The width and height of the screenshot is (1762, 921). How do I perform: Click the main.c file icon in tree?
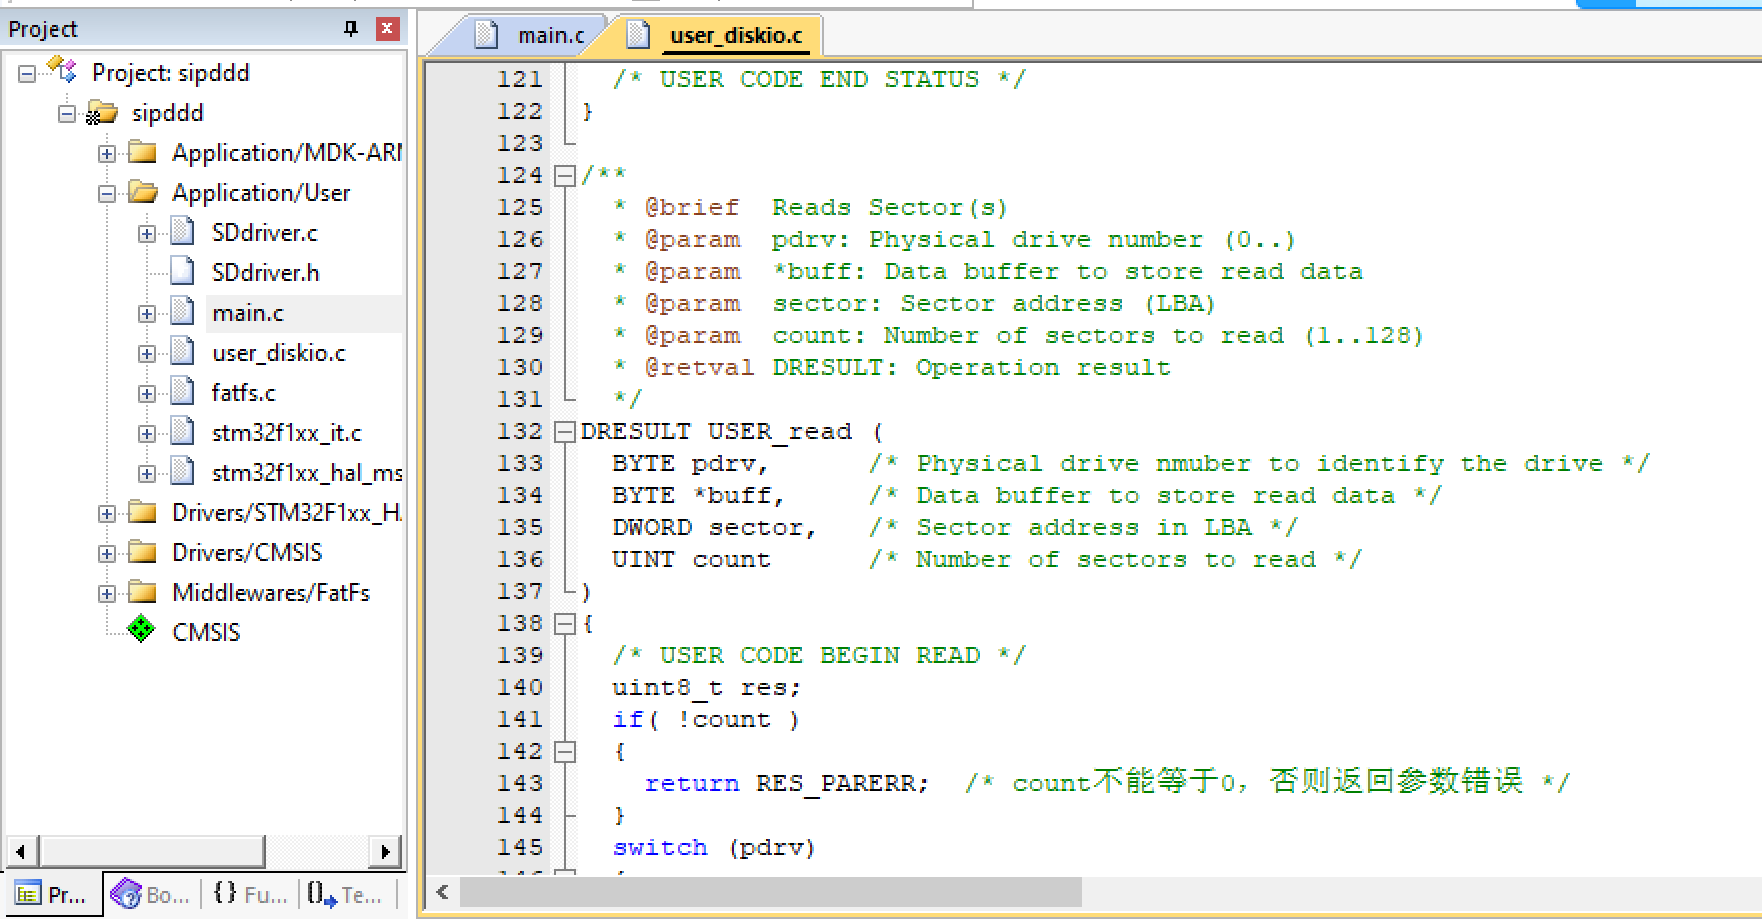coord(182,312)
